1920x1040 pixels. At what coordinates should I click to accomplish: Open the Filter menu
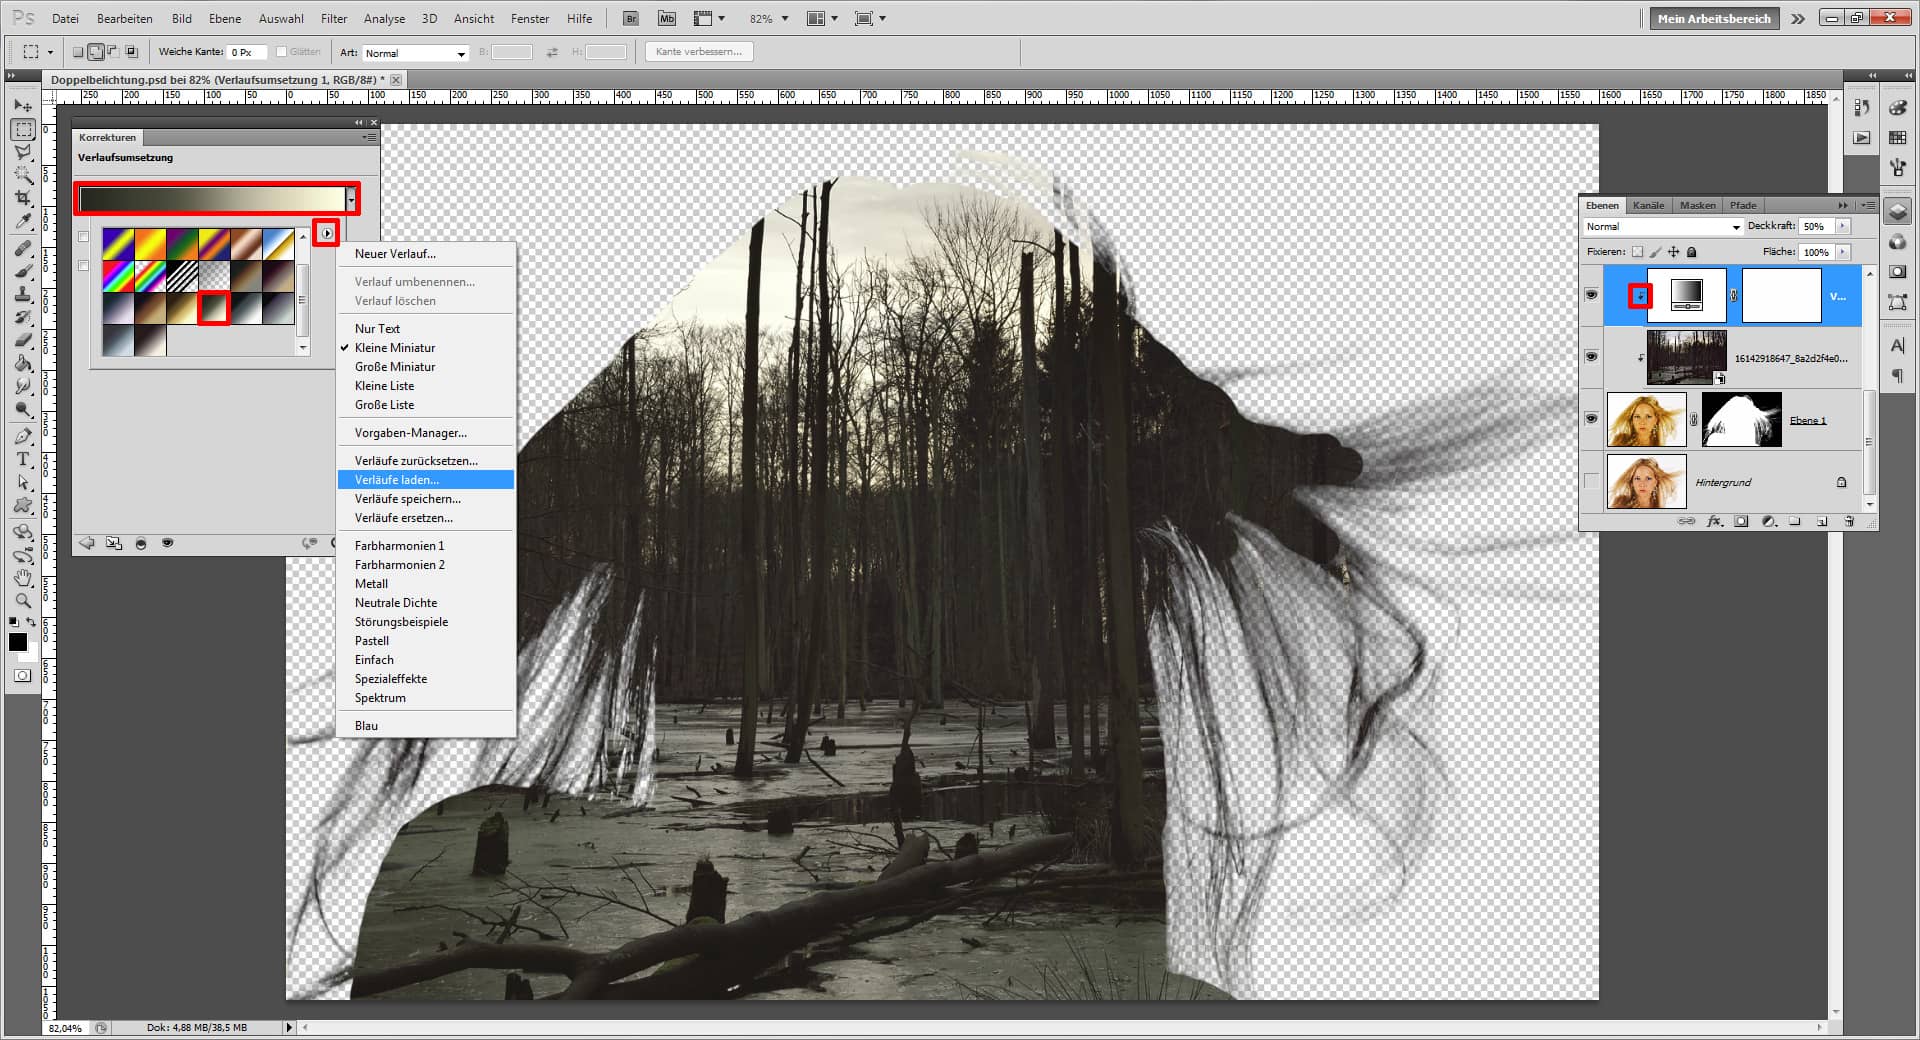(333, 17)
